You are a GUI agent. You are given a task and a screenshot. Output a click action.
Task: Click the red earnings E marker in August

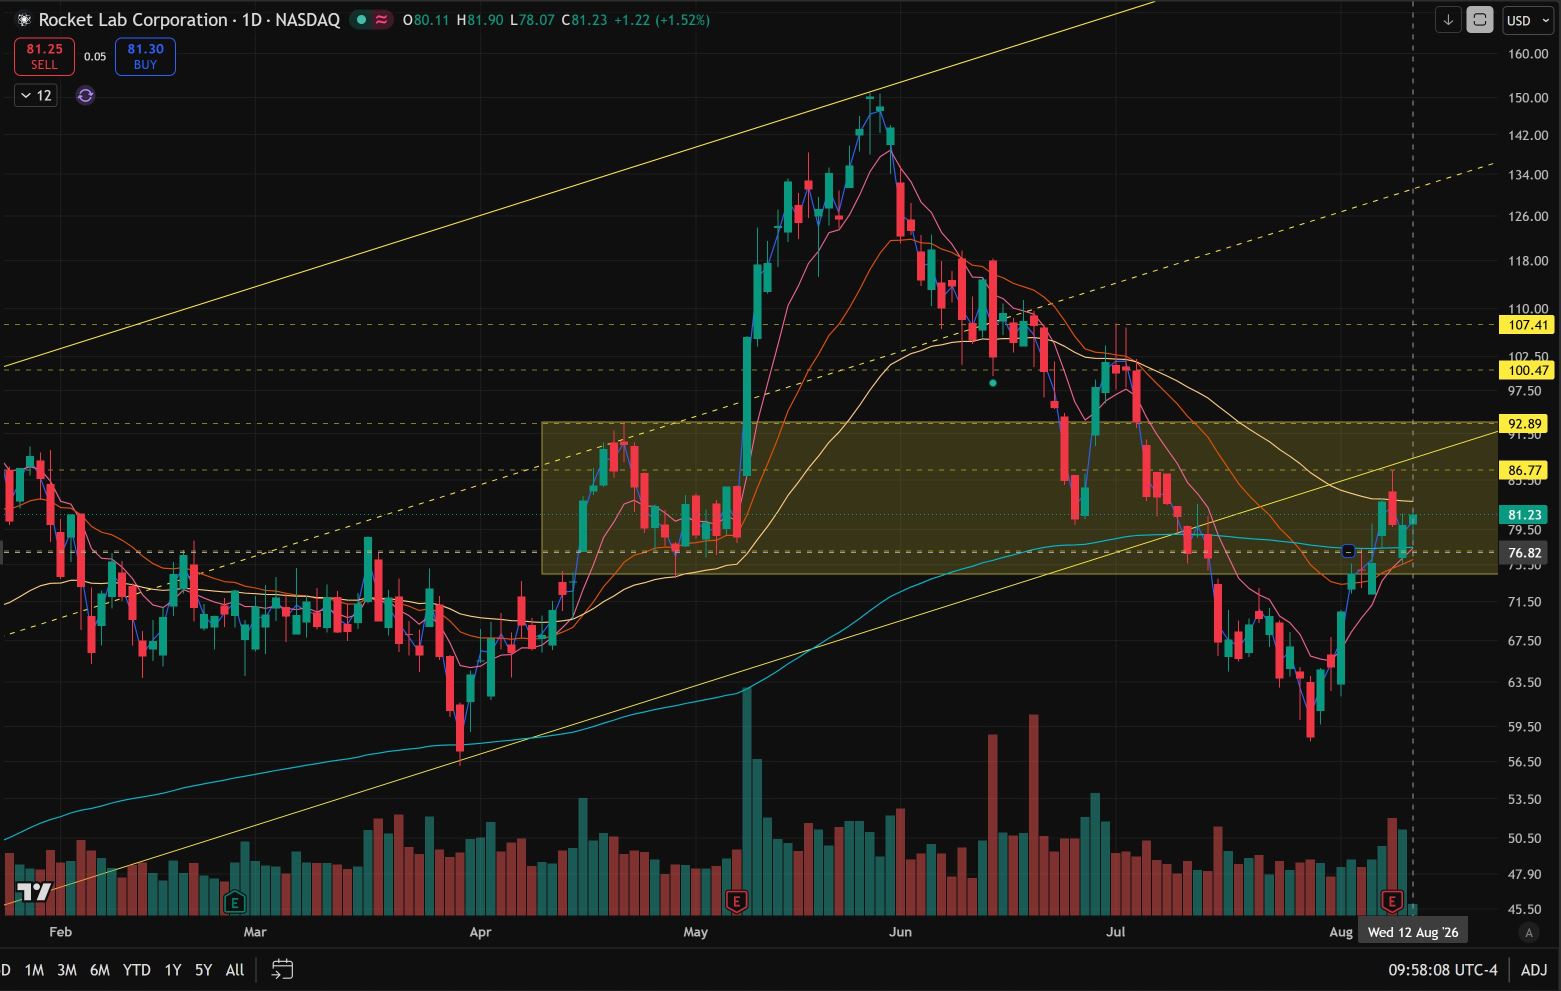pos(1391,903)
